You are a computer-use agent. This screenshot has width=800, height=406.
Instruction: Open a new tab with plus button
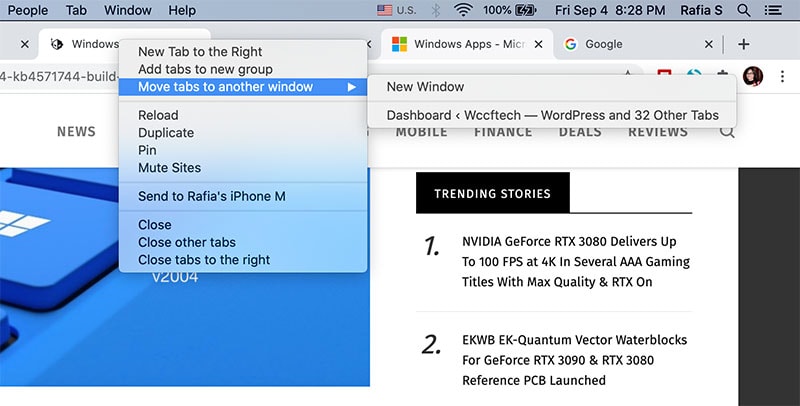(x=743, y=45)
